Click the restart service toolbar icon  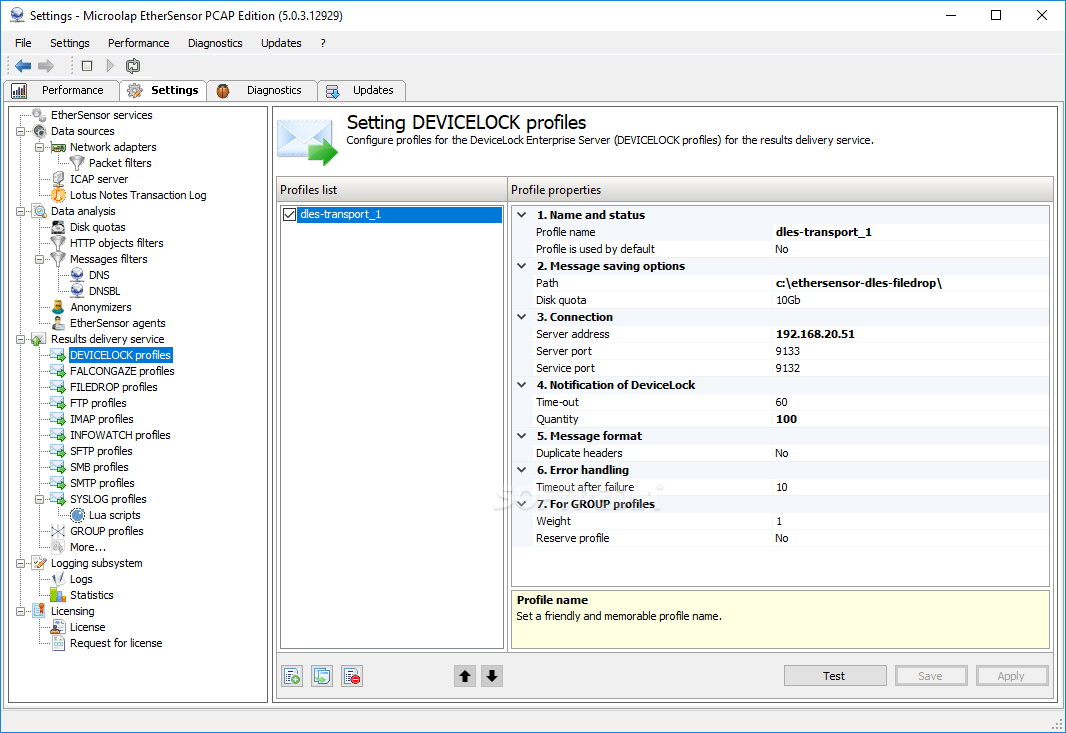pos(133,66)
